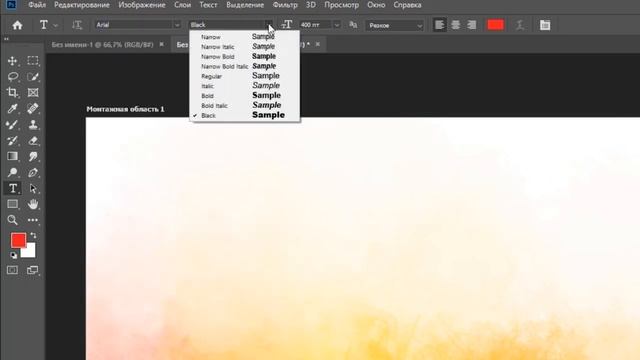Align text left
Image resolution: width=640 pixels, height=360 pixels.
440,25
